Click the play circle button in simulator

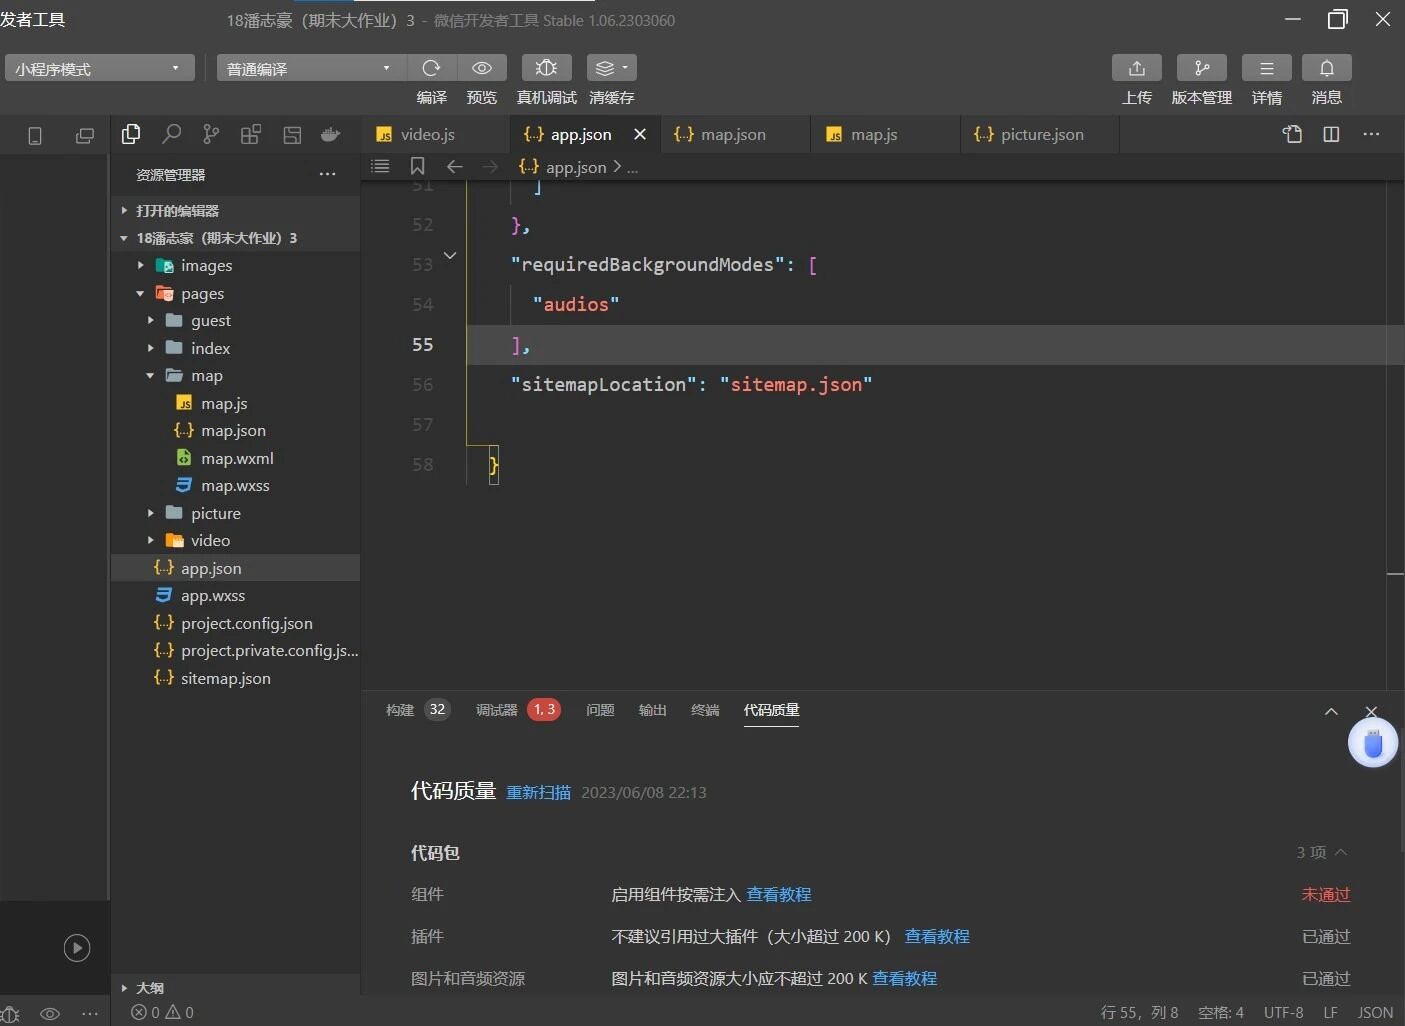coord(77,948)
